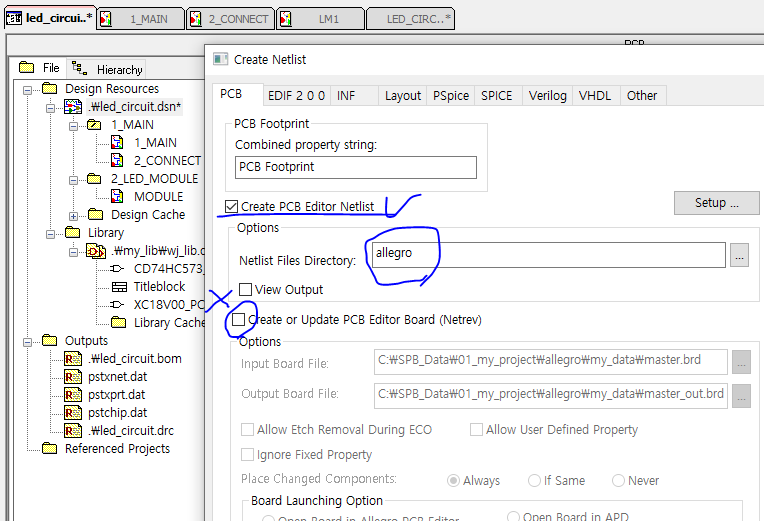
Task: Browse for Input Board File
Action: pyautogui.click(x=741, y=362)
